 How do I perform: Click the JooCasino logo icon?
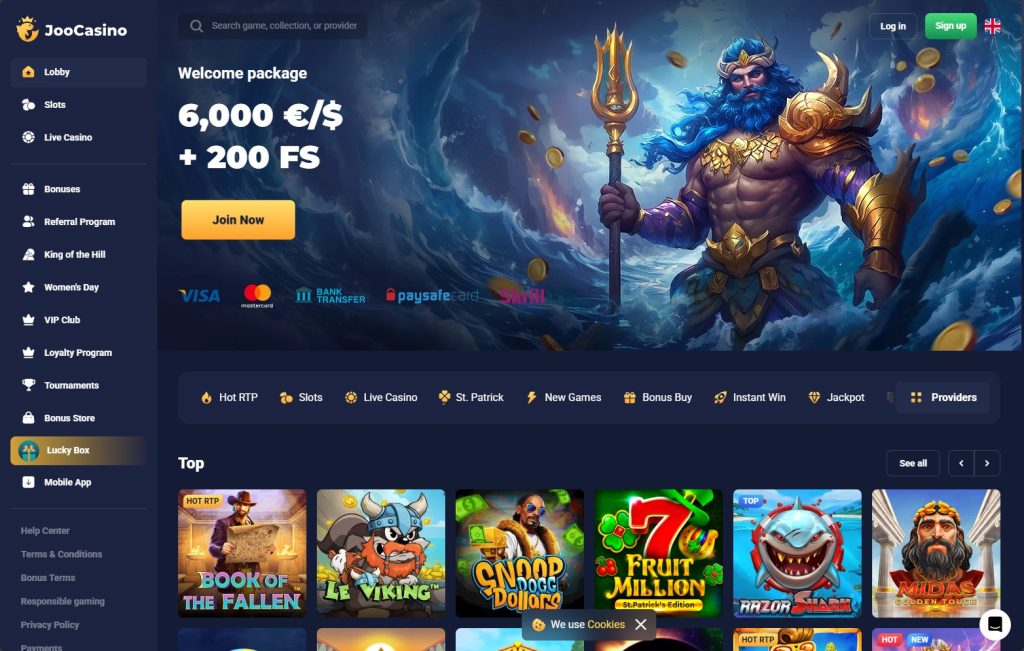coord(27,29)
